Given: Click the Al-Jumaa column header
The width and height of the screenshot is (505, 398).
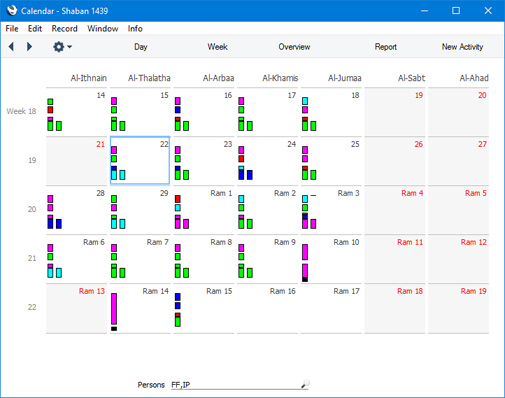Looking at the screenshot, I should 345,78.
